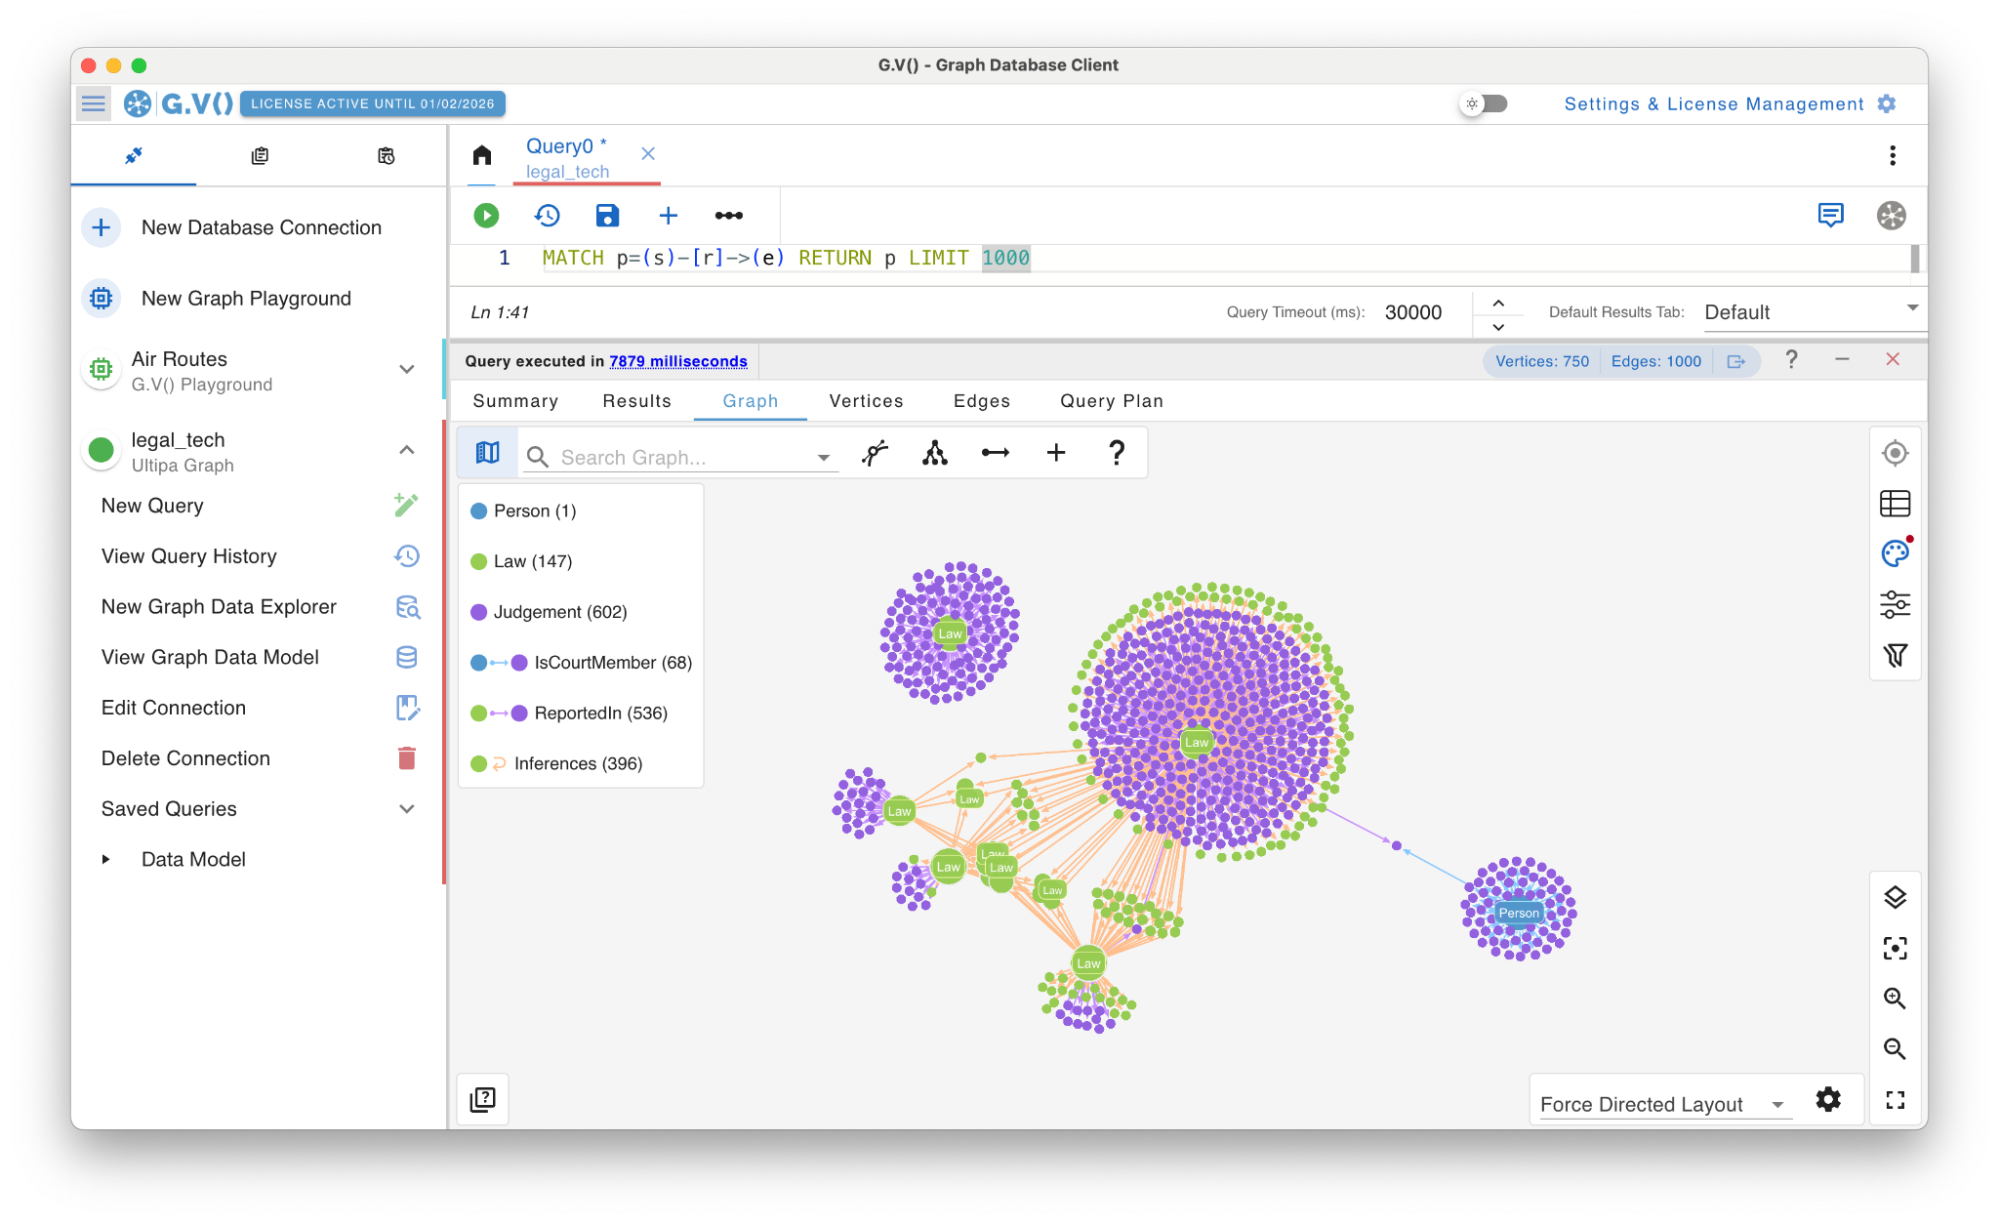The height and width of the screenshot is (1224, 1999).
Task: Click the zoom in magnifier icon
Action: pos(1894,998)
